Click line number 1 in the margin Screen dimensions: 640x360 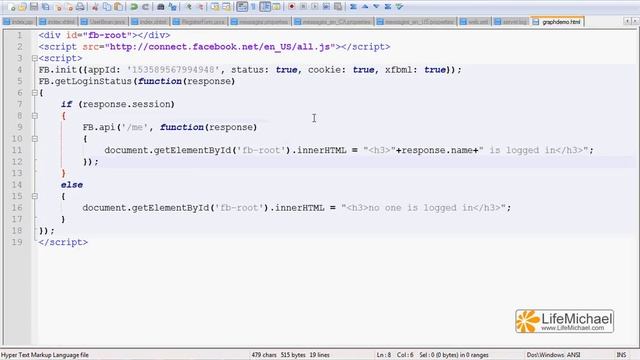(x=19, y=36)
